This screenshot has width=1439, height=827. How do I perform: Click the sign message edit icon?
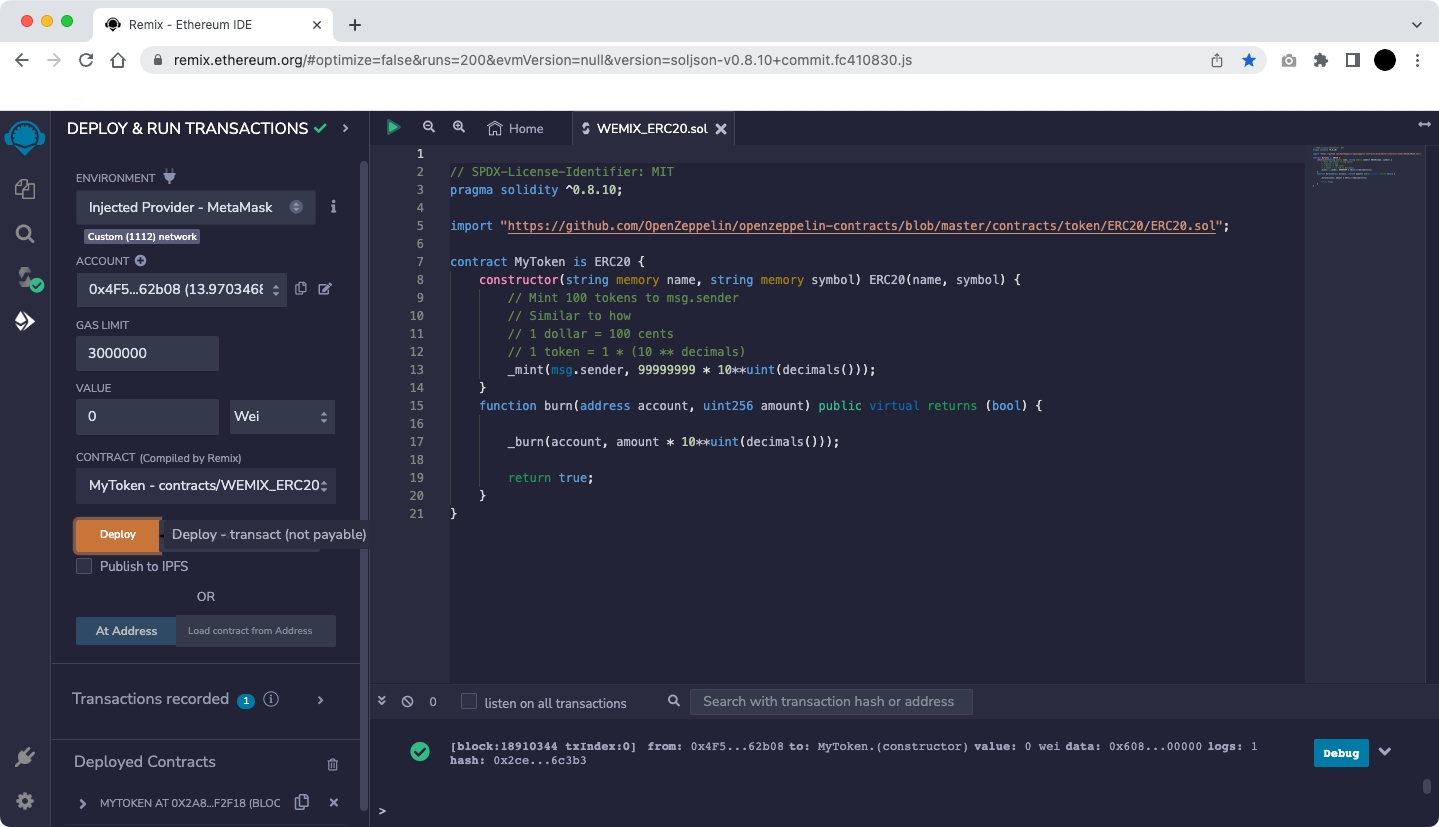tap(325, 289)
